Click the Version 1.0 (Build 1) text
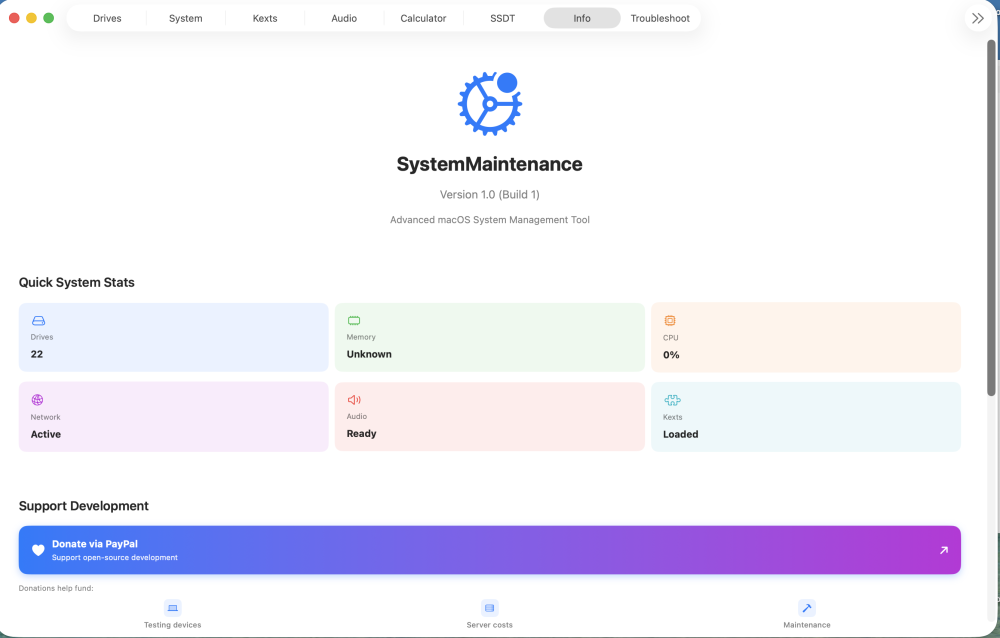The height and width of the screenshot is (638, 1000). click(x=490, y=195)
